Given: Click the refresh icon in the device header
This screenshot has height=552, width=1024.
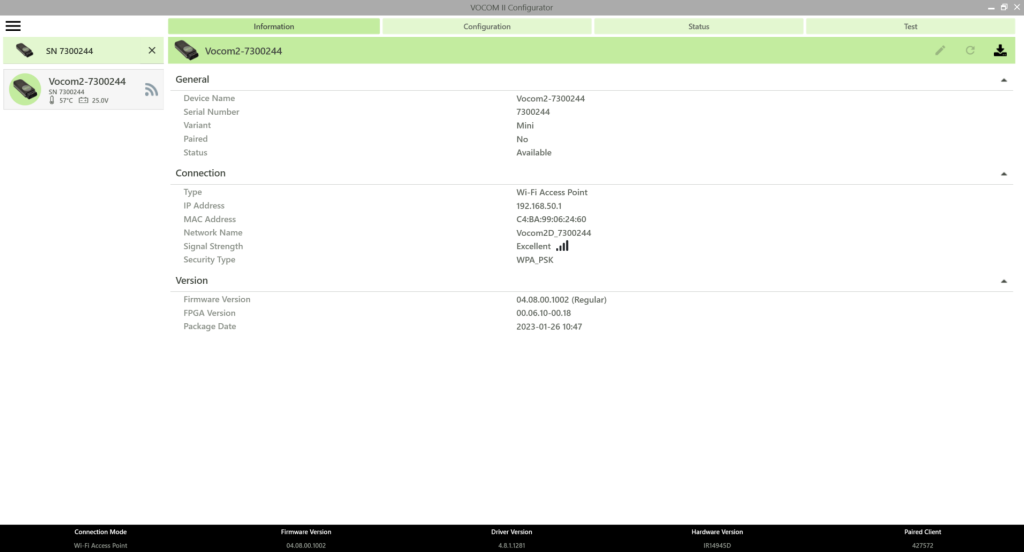Looking at the screenshot, I should point(970,50).
